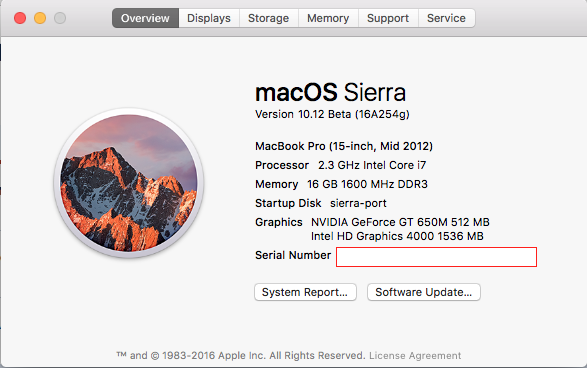587x368 pixels.
Task: Click the macOS Sierra title text
Action: (x=331, y=92)
